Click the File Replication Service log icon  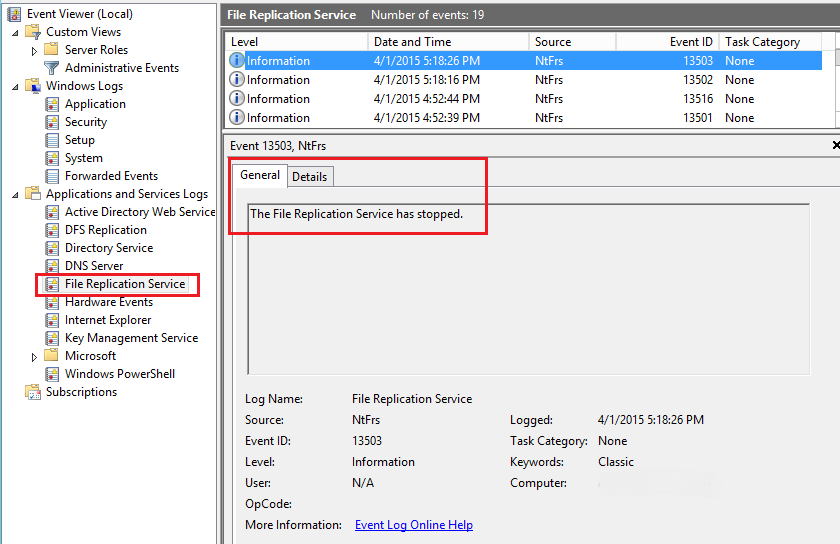pyautogui.click(x=52, y=284)
